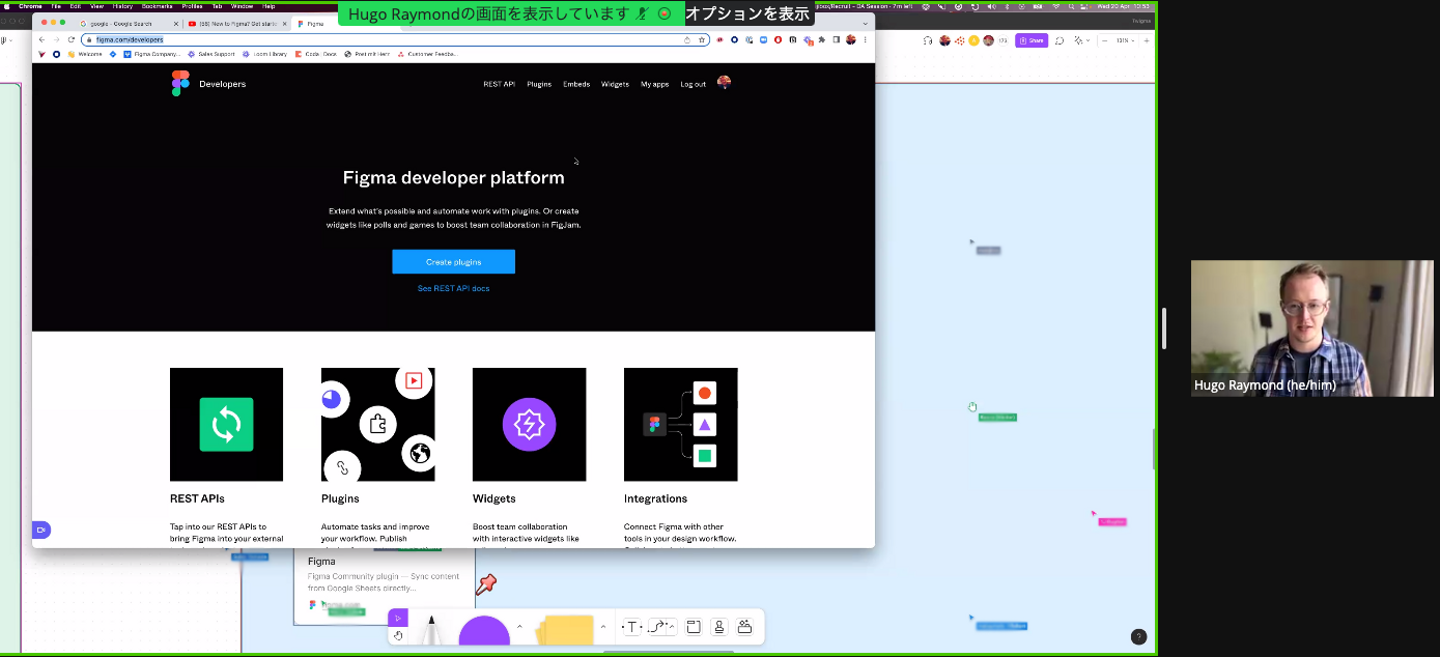This screenshot has width=1440, height=657.
Task: Pick the Section tool in FigJam toolbar
Action: click(x=693, y=627)
